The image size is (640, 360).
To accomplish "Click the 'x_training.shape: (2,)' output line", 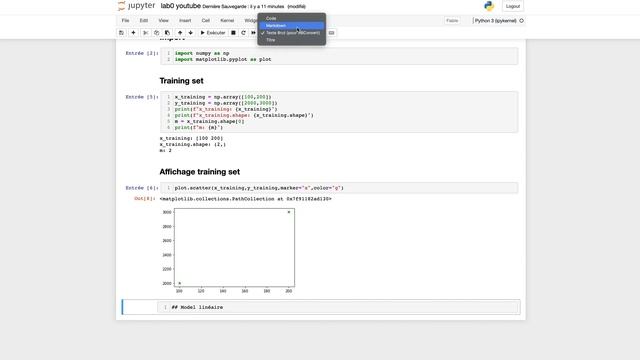I will click(192, 144).
